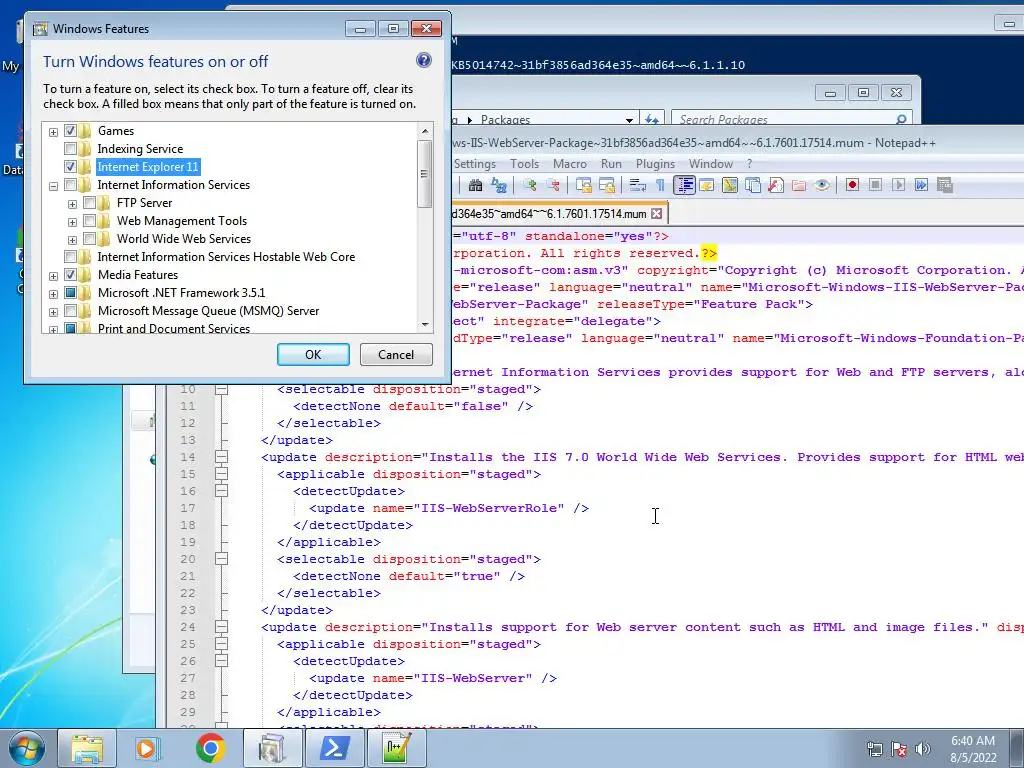This screenshot has height=768, width=1024.
Task: Click the run macro multiple times icon
Action: click(921, 185)
